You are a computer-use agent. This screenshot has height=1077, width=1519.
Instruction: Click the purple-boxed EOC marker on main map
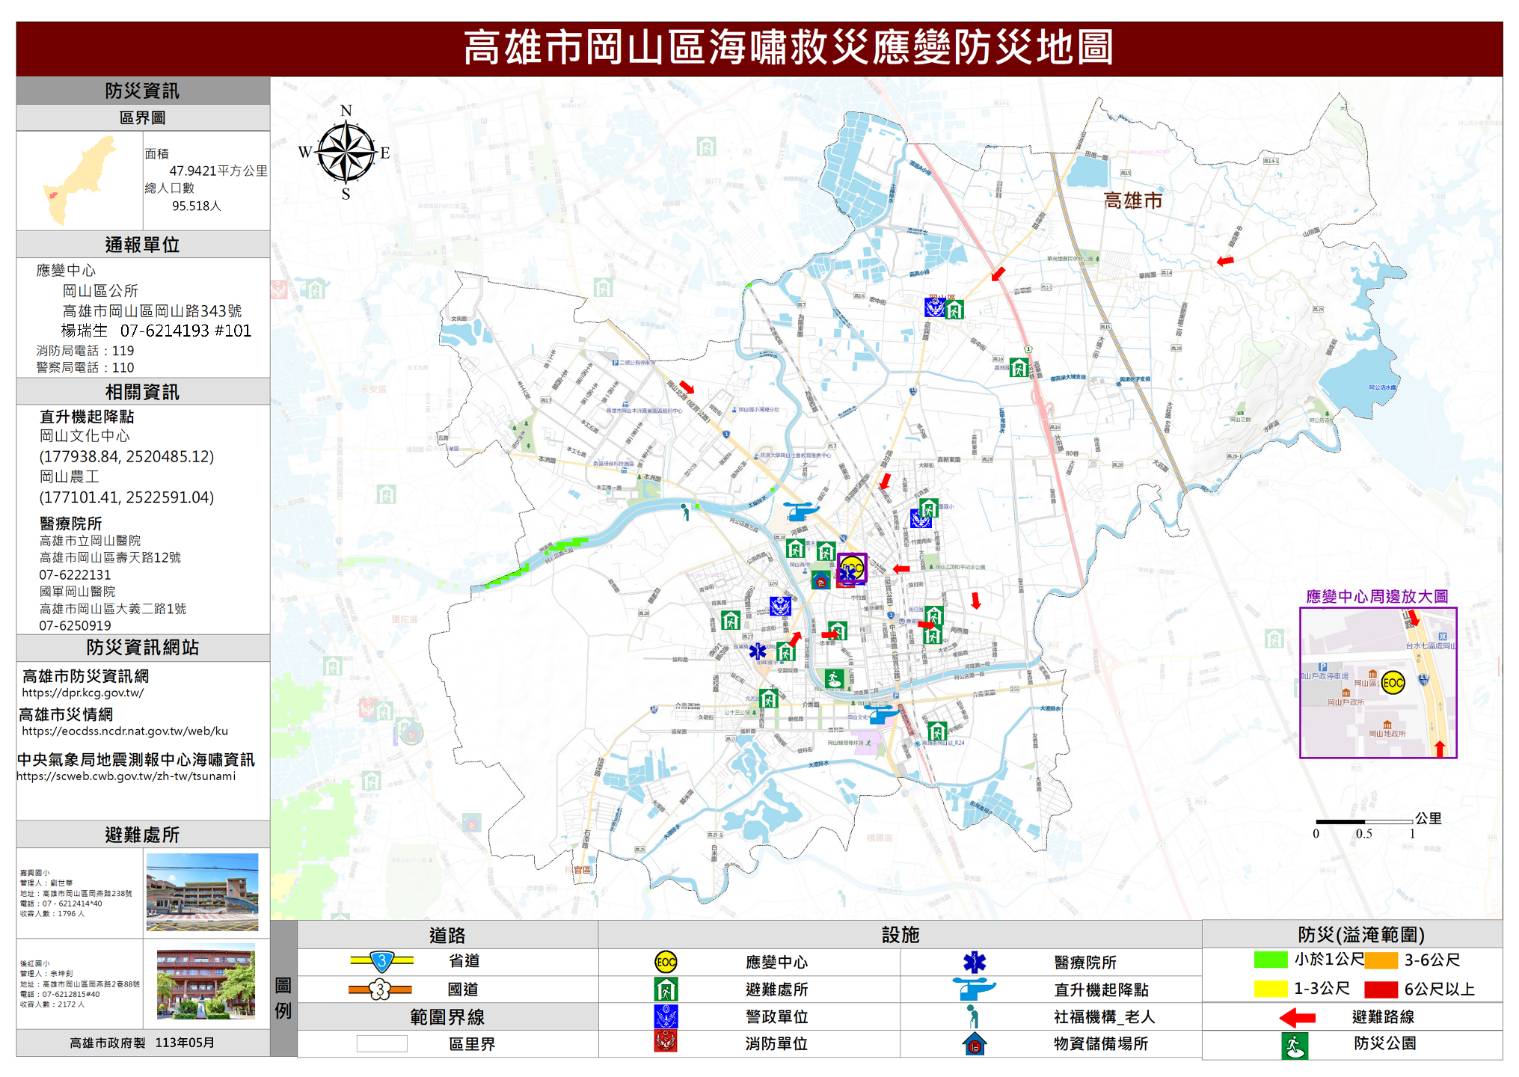(x=852, y=569)
